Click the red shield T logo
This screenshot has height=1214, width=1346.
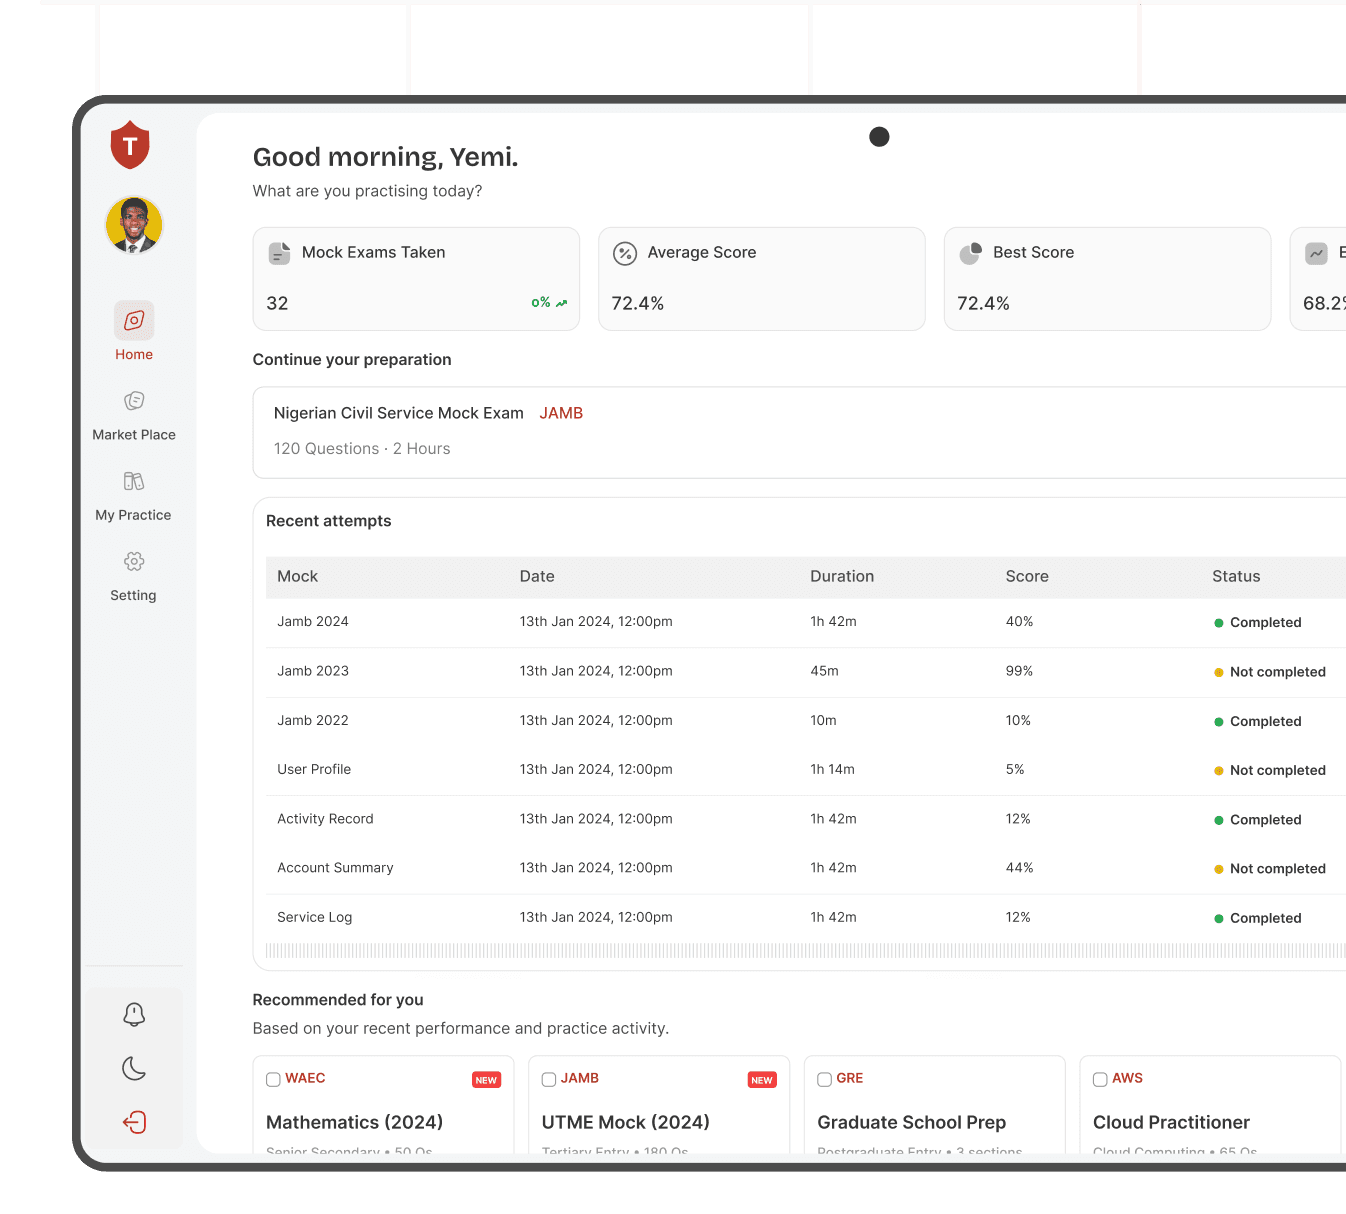pos(130,145)
